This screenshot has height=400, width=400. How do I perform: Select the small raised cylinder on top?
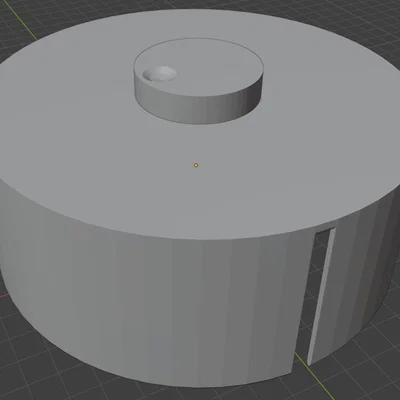pyautogui.click(x=199, y=81)
